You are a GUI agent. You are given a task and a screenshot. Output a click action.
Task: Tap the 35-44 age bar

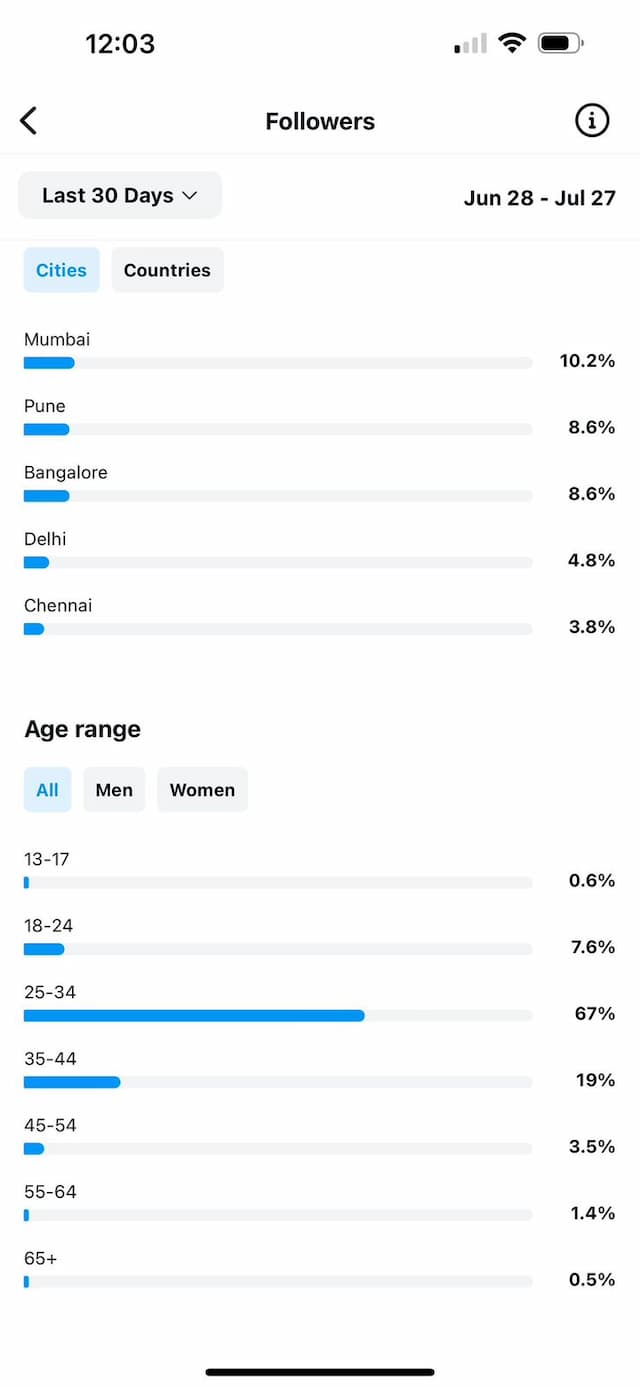coord(278,1082)
